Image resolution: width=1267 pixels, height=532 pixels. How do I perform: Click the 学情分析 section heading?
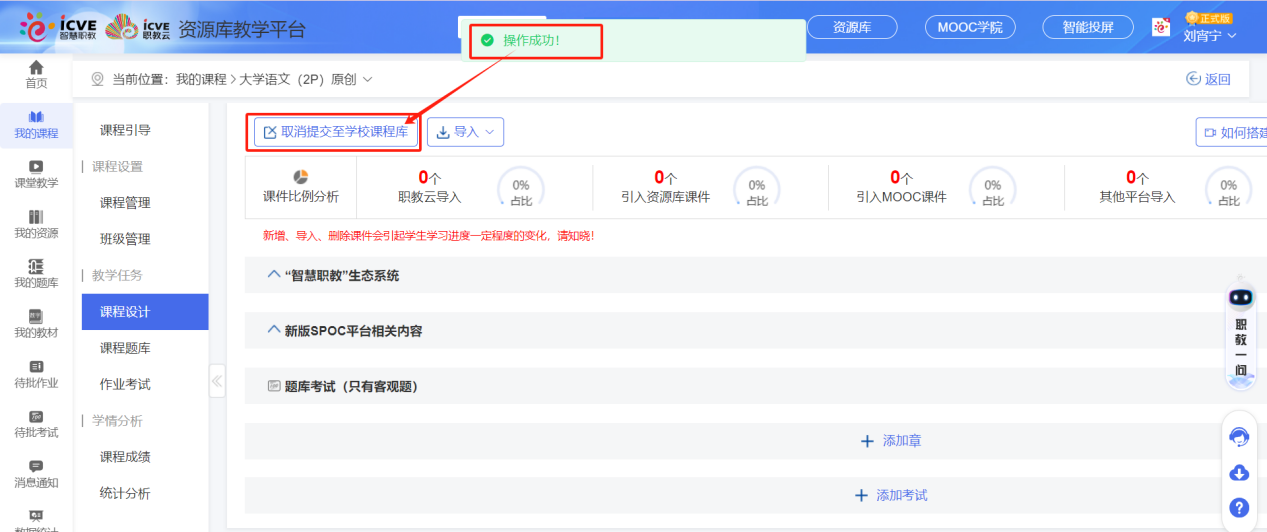pos(117,421)
